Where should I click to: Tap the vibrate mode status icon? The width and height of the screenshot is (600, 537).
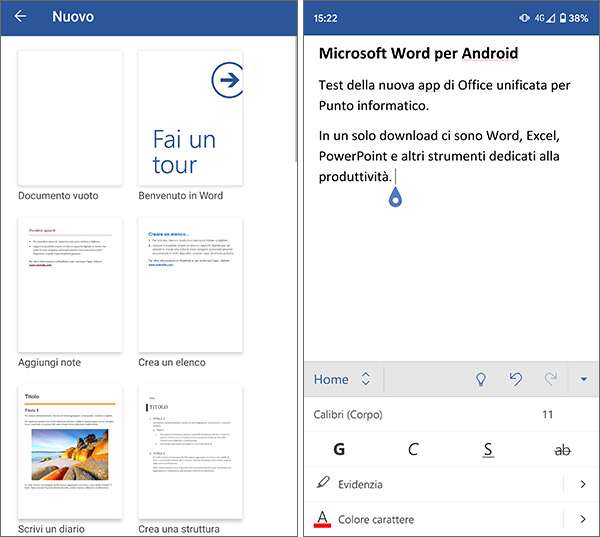524,18
